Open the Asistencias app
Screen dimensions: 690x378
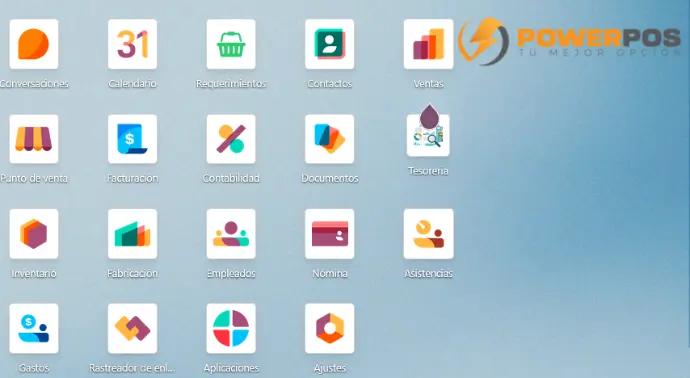[x=428, y=234]
